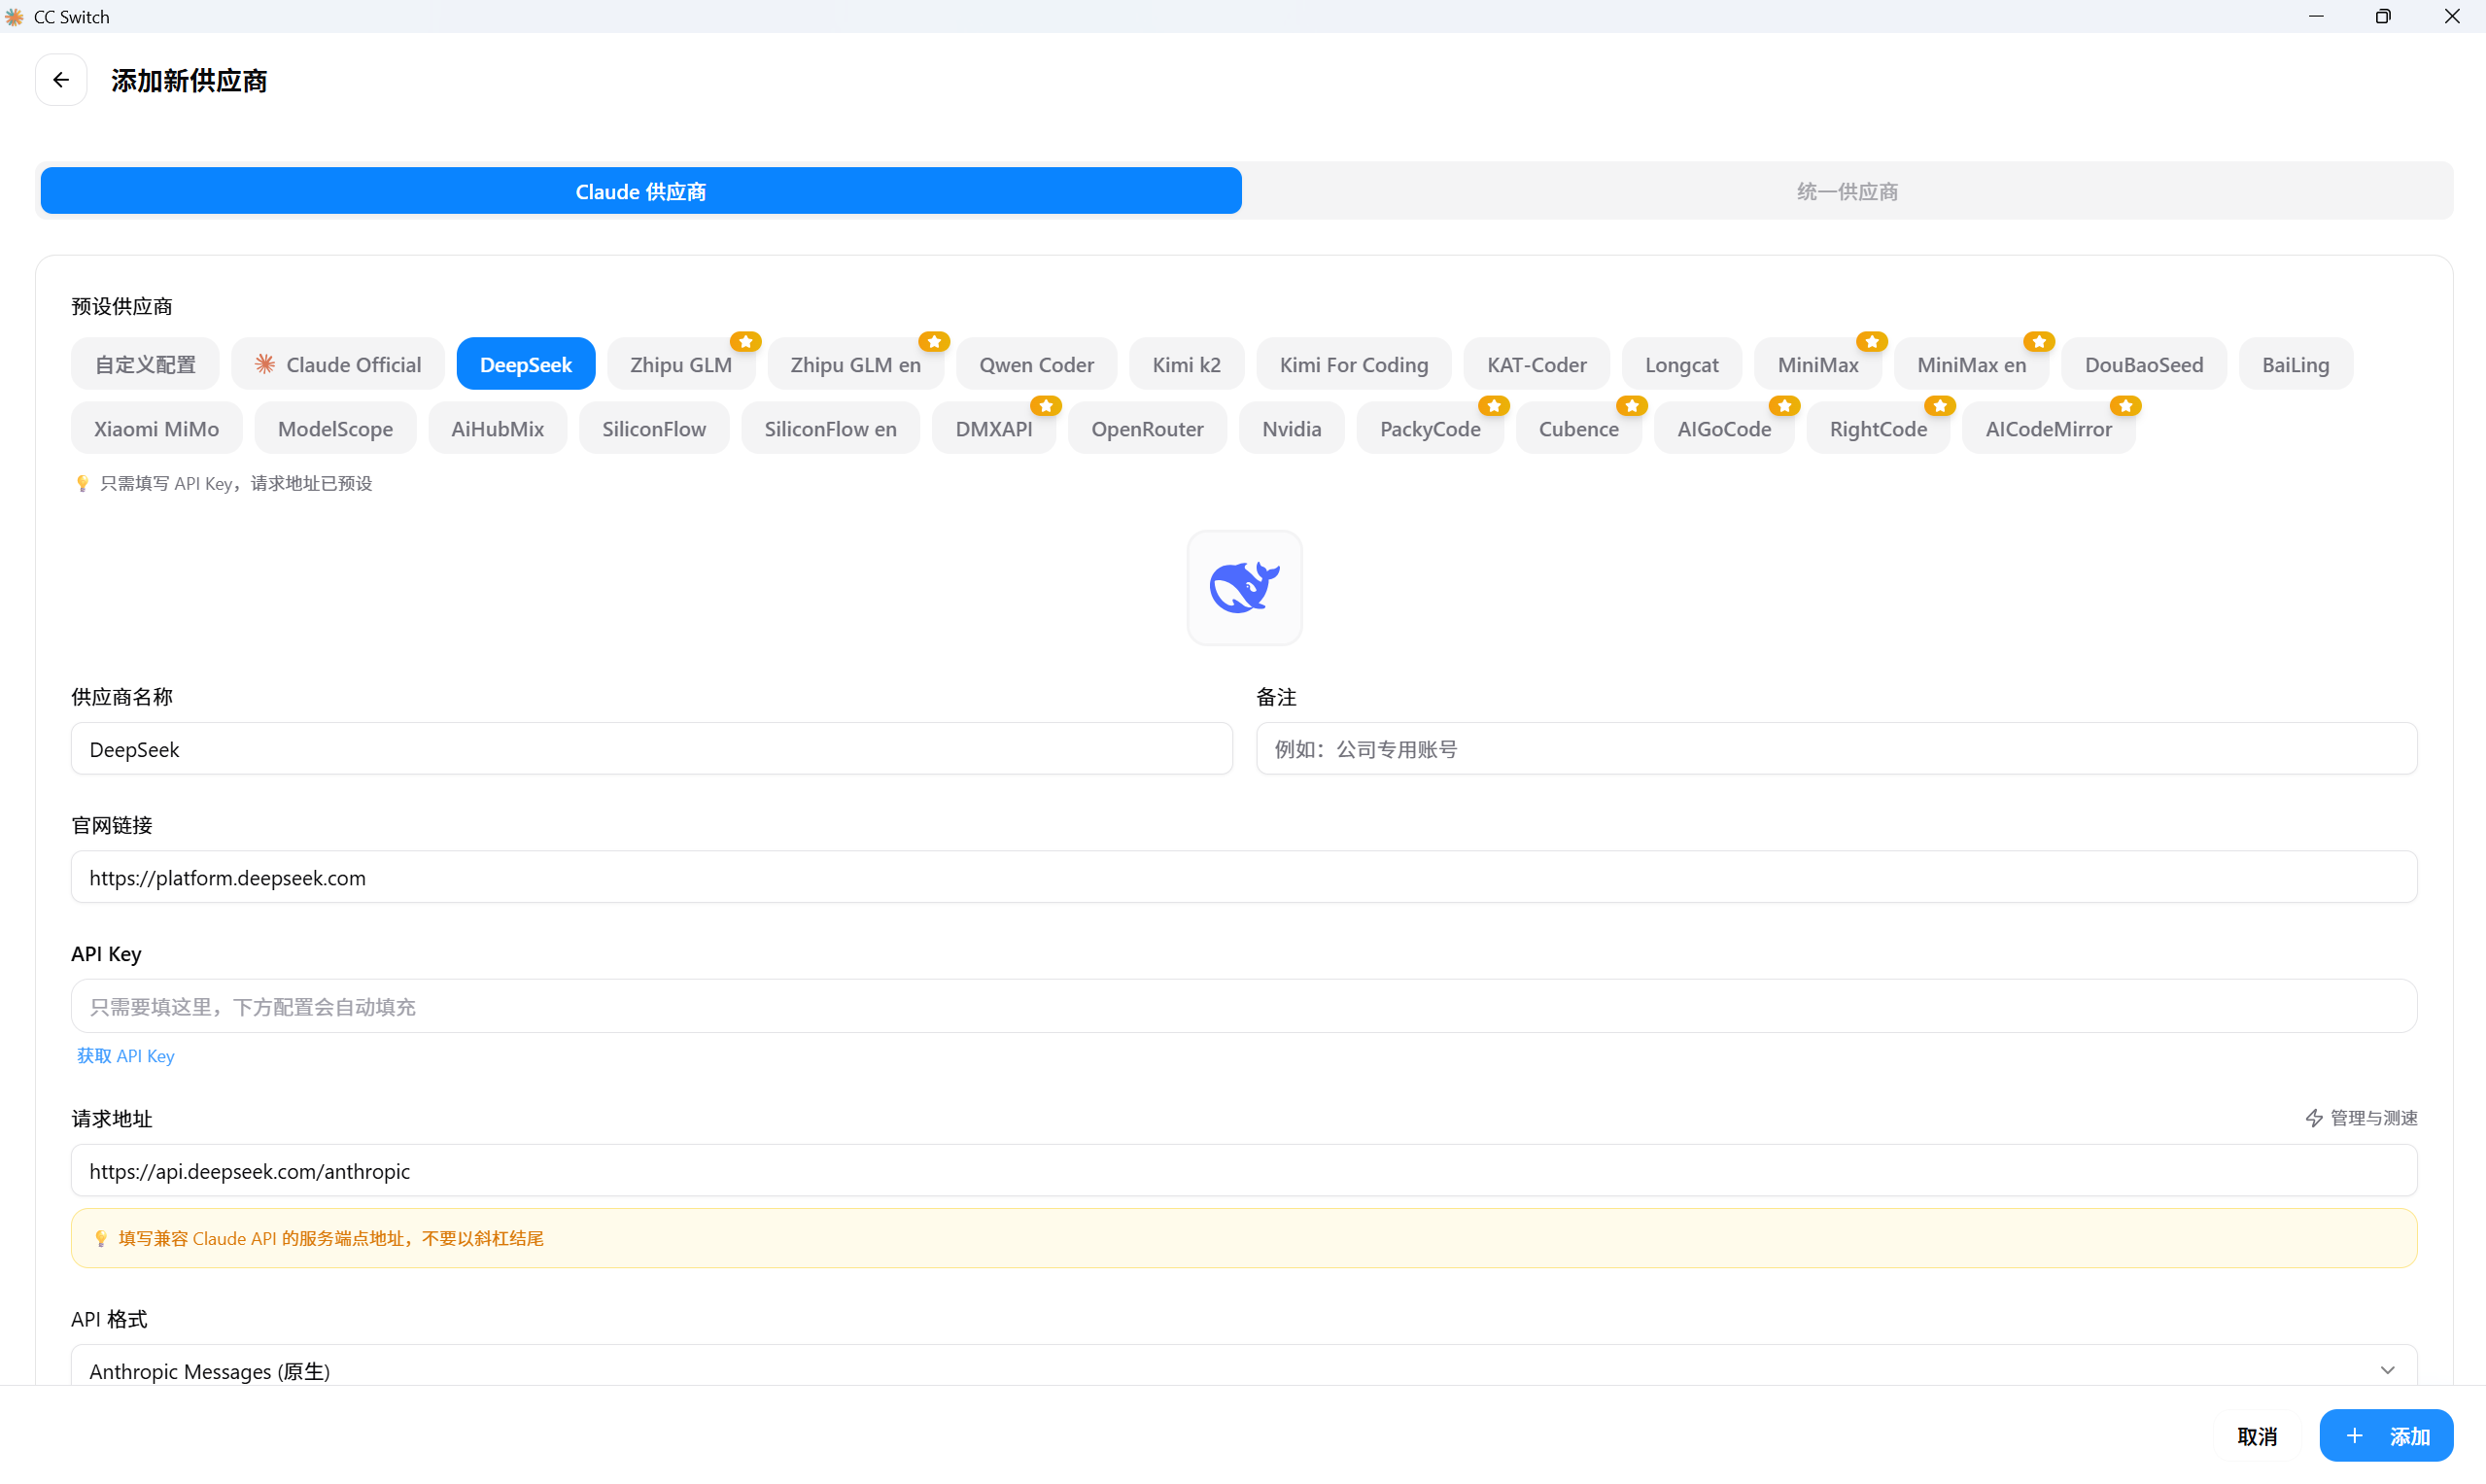
Task: Focus the API Key input field
Action: coord(1244,1006)
